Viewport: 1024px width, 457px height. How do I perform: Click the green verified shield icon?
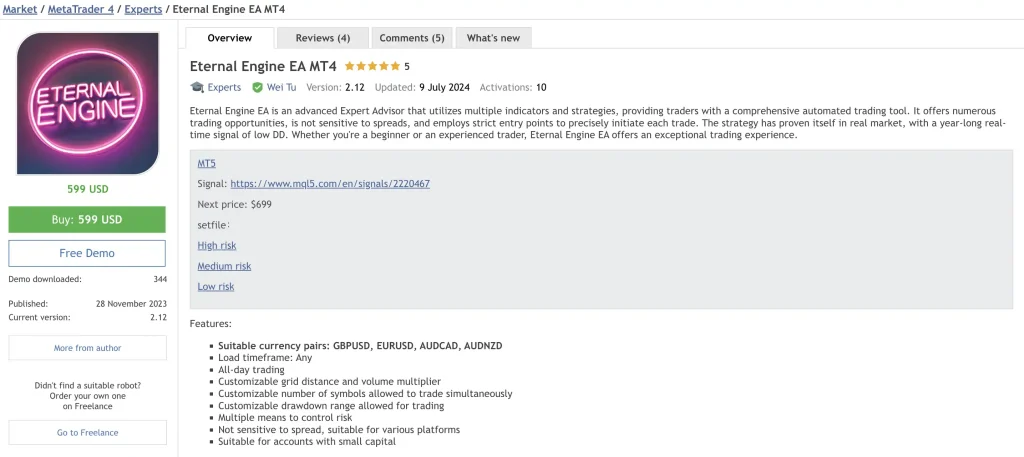point(257,87)
